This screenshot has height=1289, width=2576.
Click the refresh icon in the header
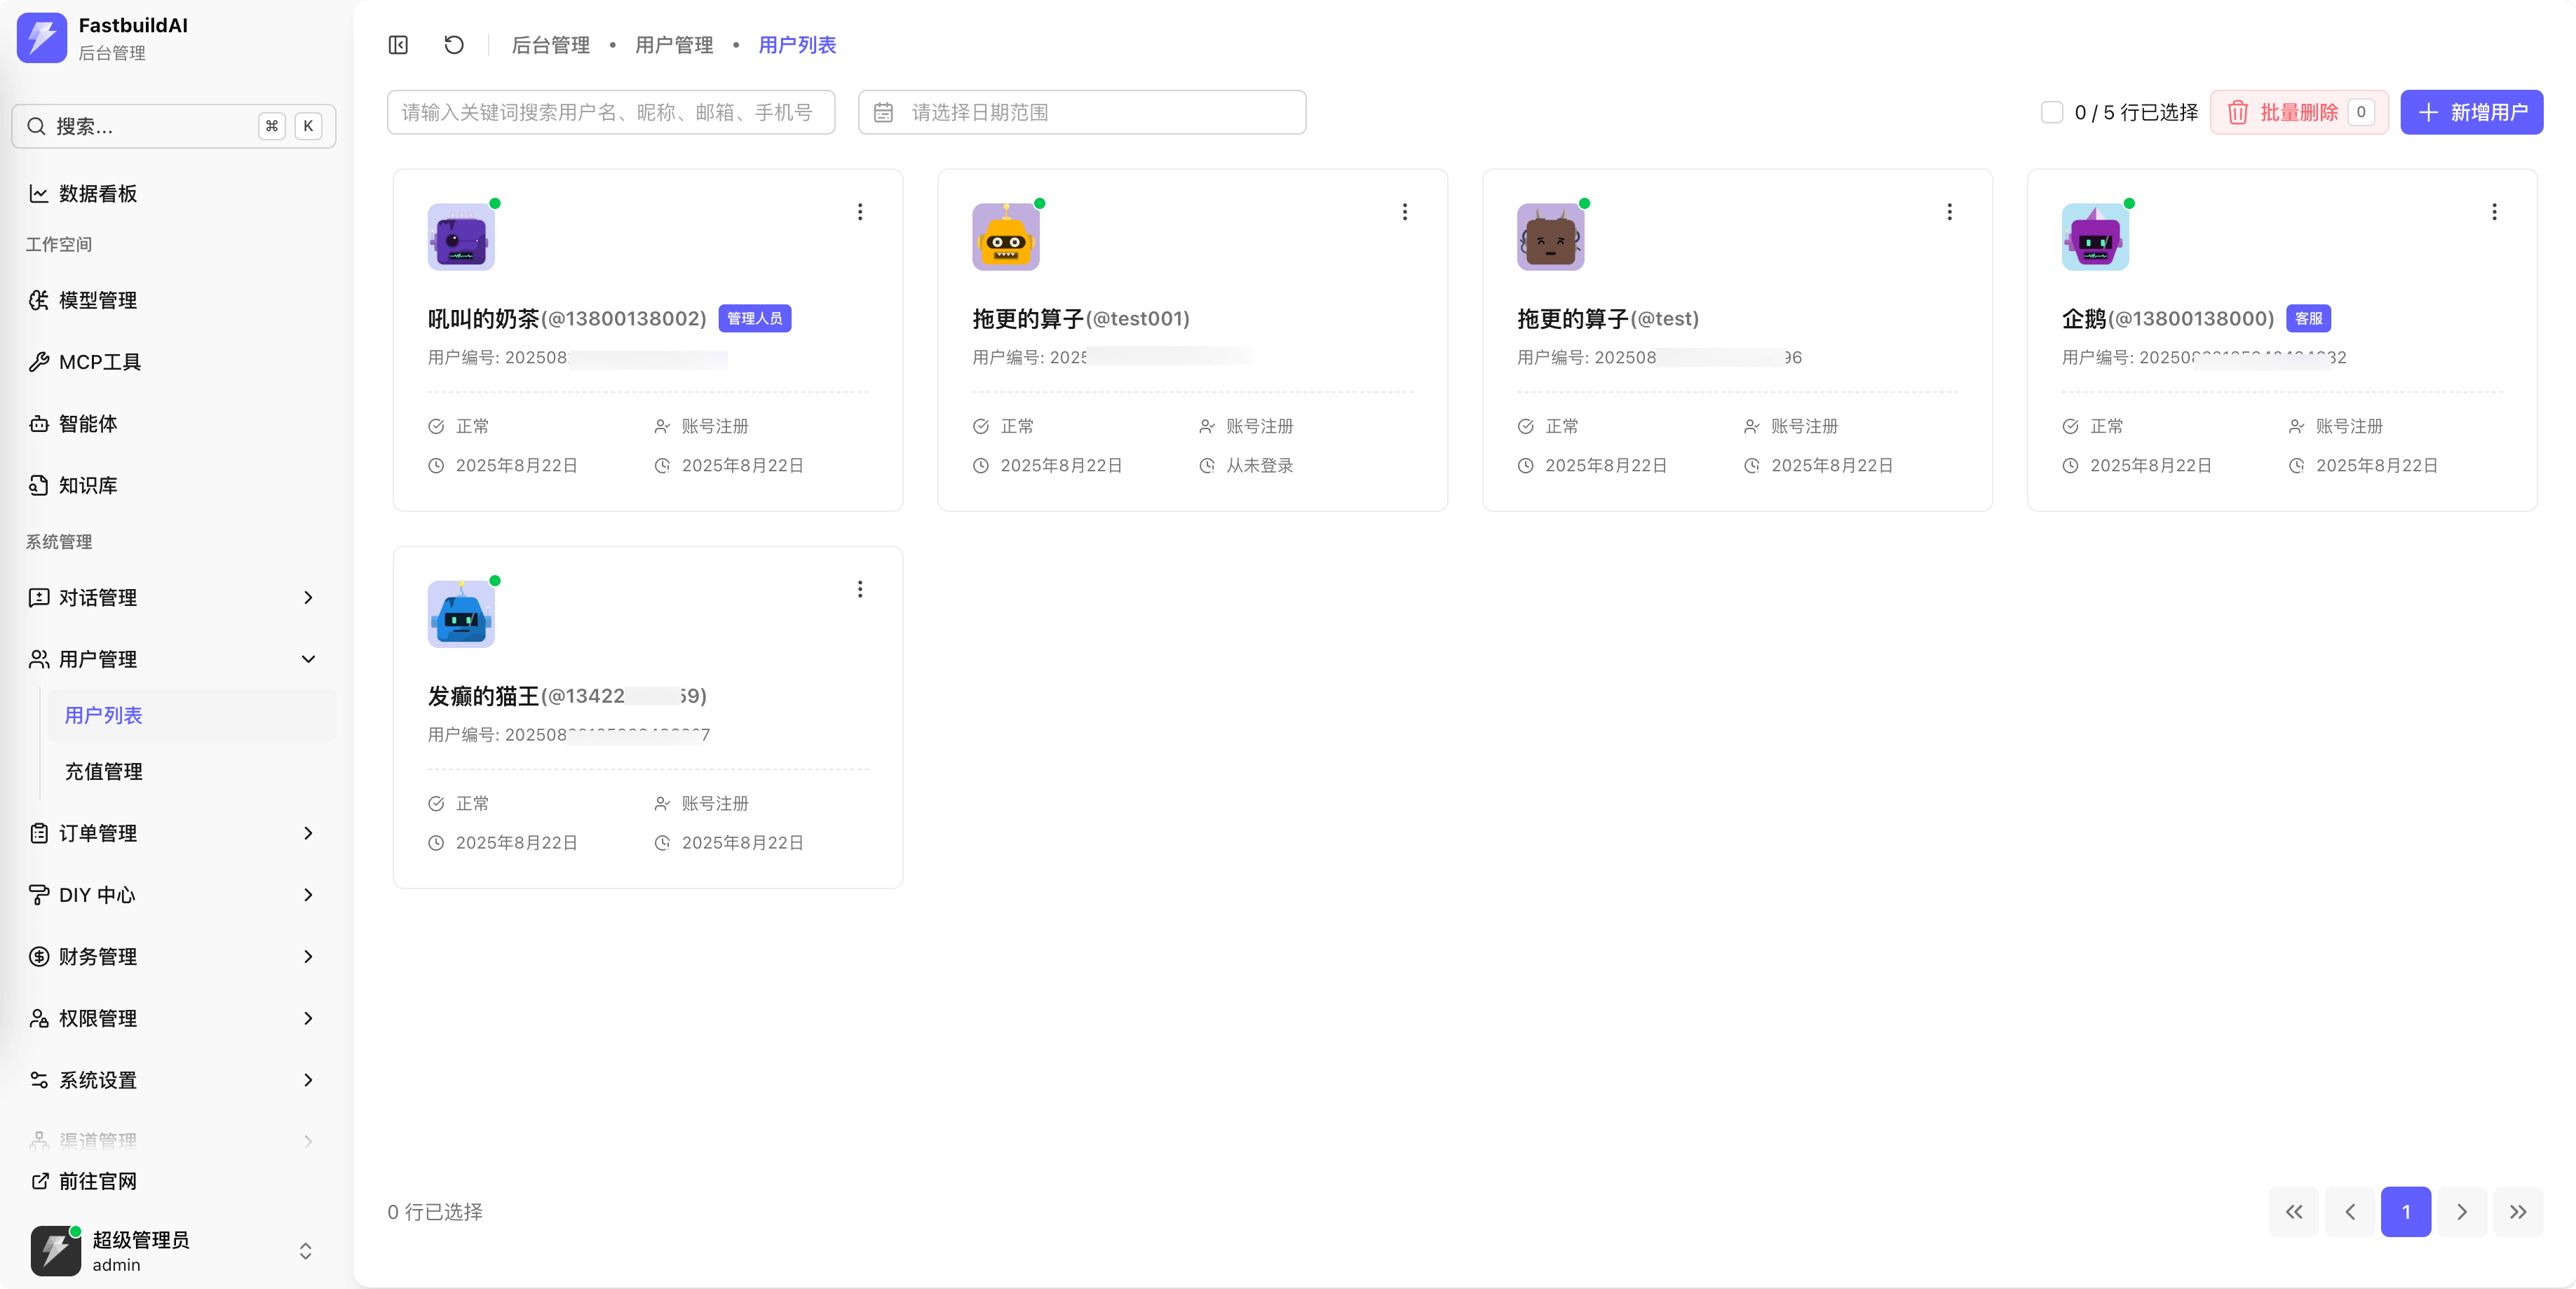[454, 45]
